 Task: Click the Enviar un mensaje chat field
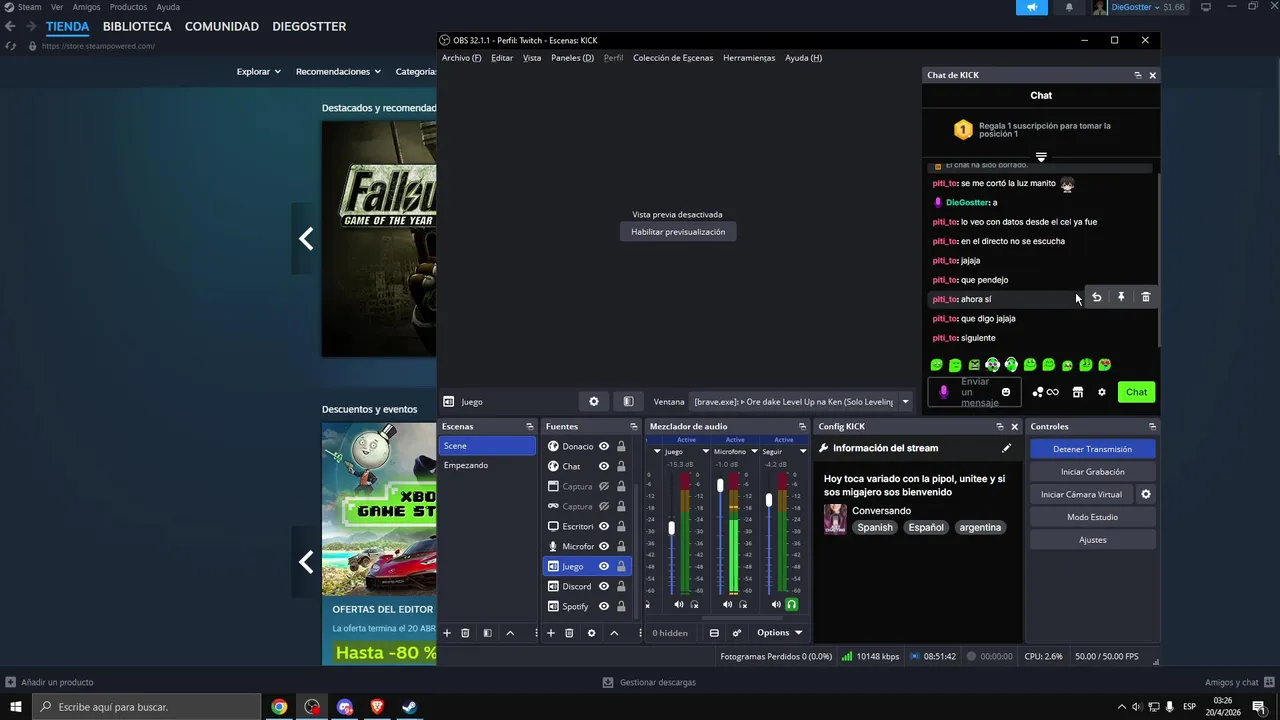click(x=975, y=392)
